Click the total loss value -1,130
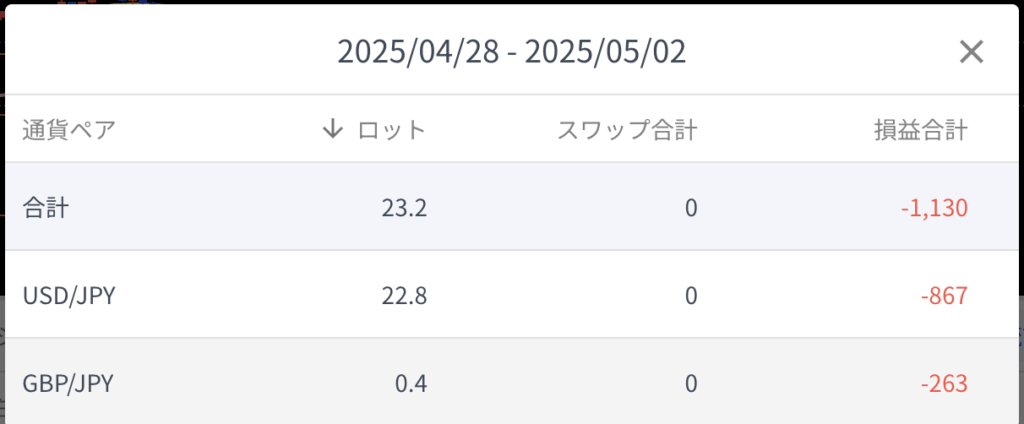Viewport: 1024px width, 424px height. point(934,208)
